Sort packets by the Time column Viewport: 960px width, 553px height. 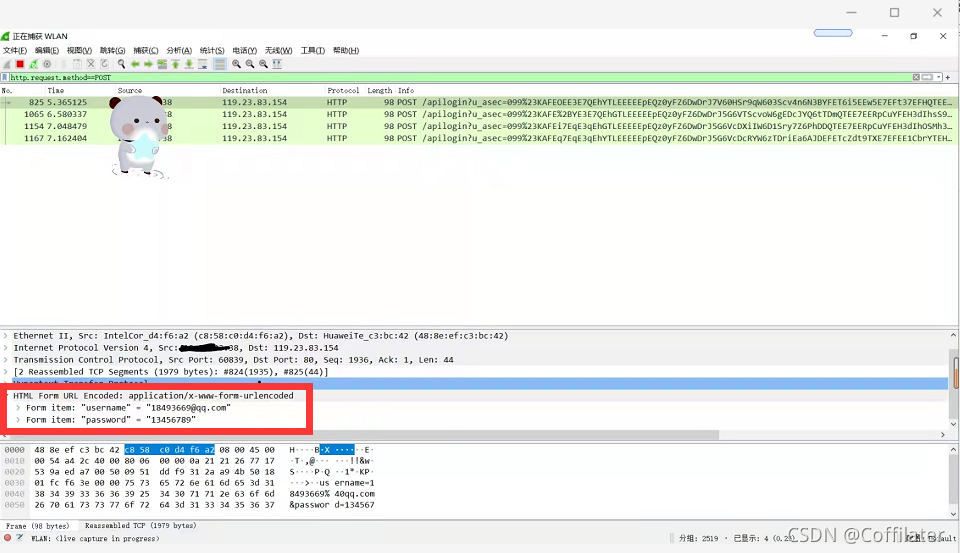(x=80, y=90)
